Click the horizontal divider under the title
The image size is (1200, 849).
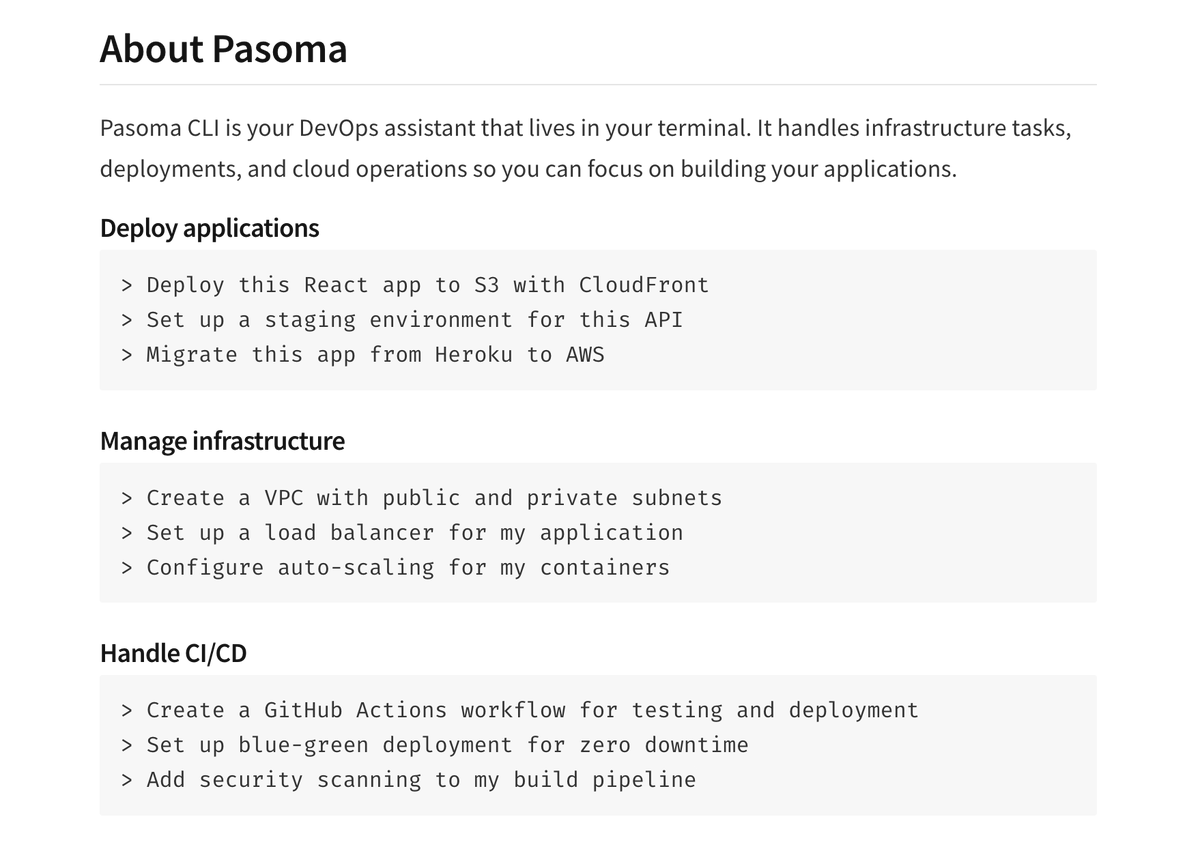click(598, 85)
